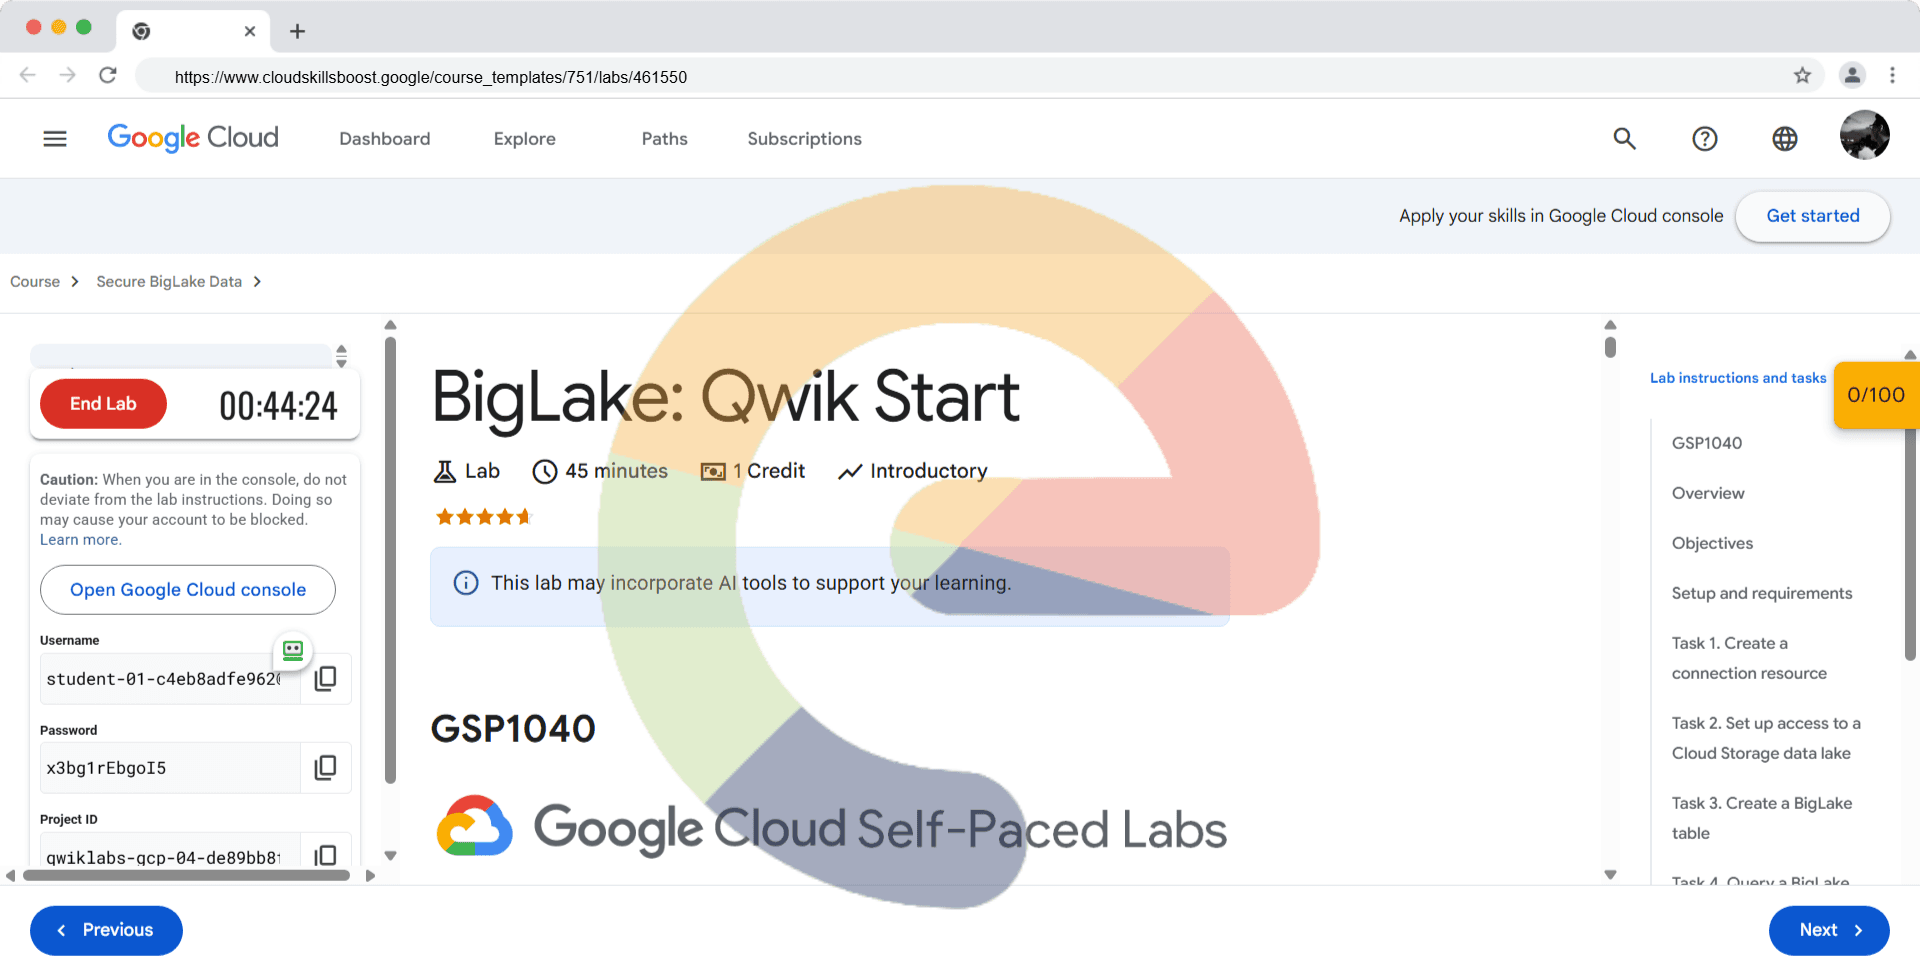Click the left panel vertical scrollbar
This screenshot has width=1920, height=975.
[390, 560]
